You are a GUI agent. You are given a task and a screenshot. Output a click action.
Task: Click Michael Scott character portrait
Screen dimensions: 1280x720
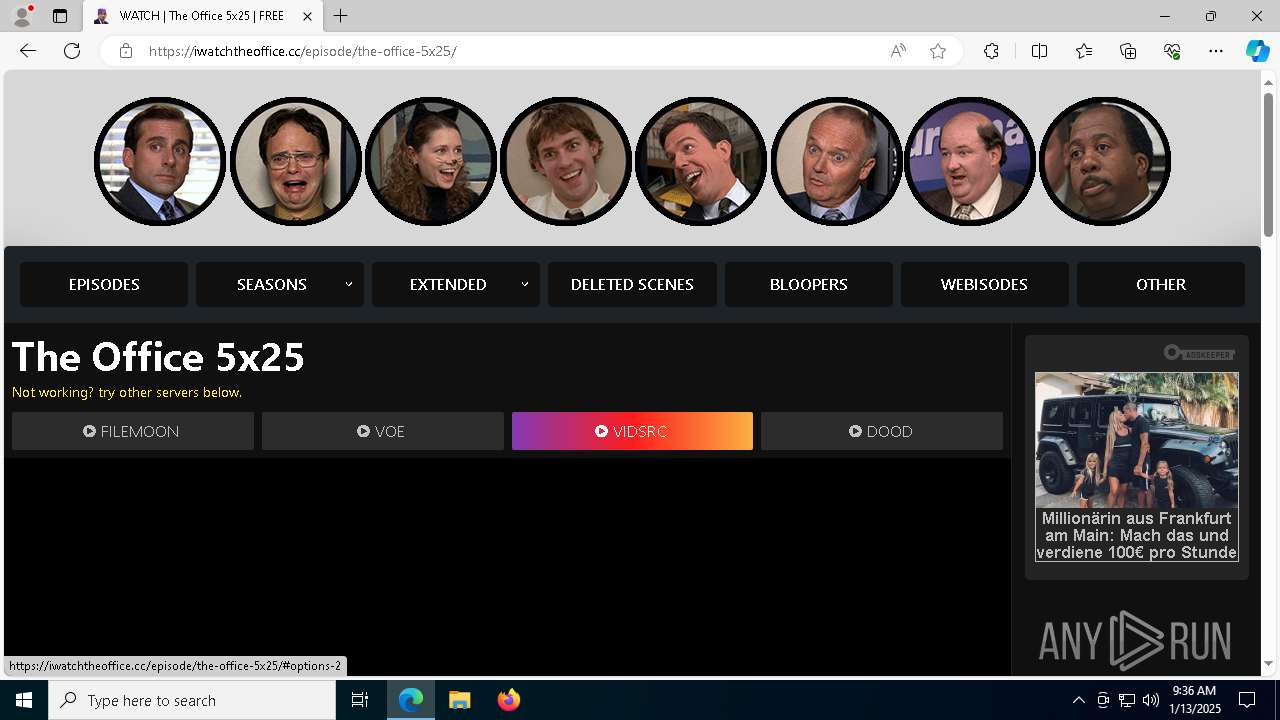pos(160,161)
